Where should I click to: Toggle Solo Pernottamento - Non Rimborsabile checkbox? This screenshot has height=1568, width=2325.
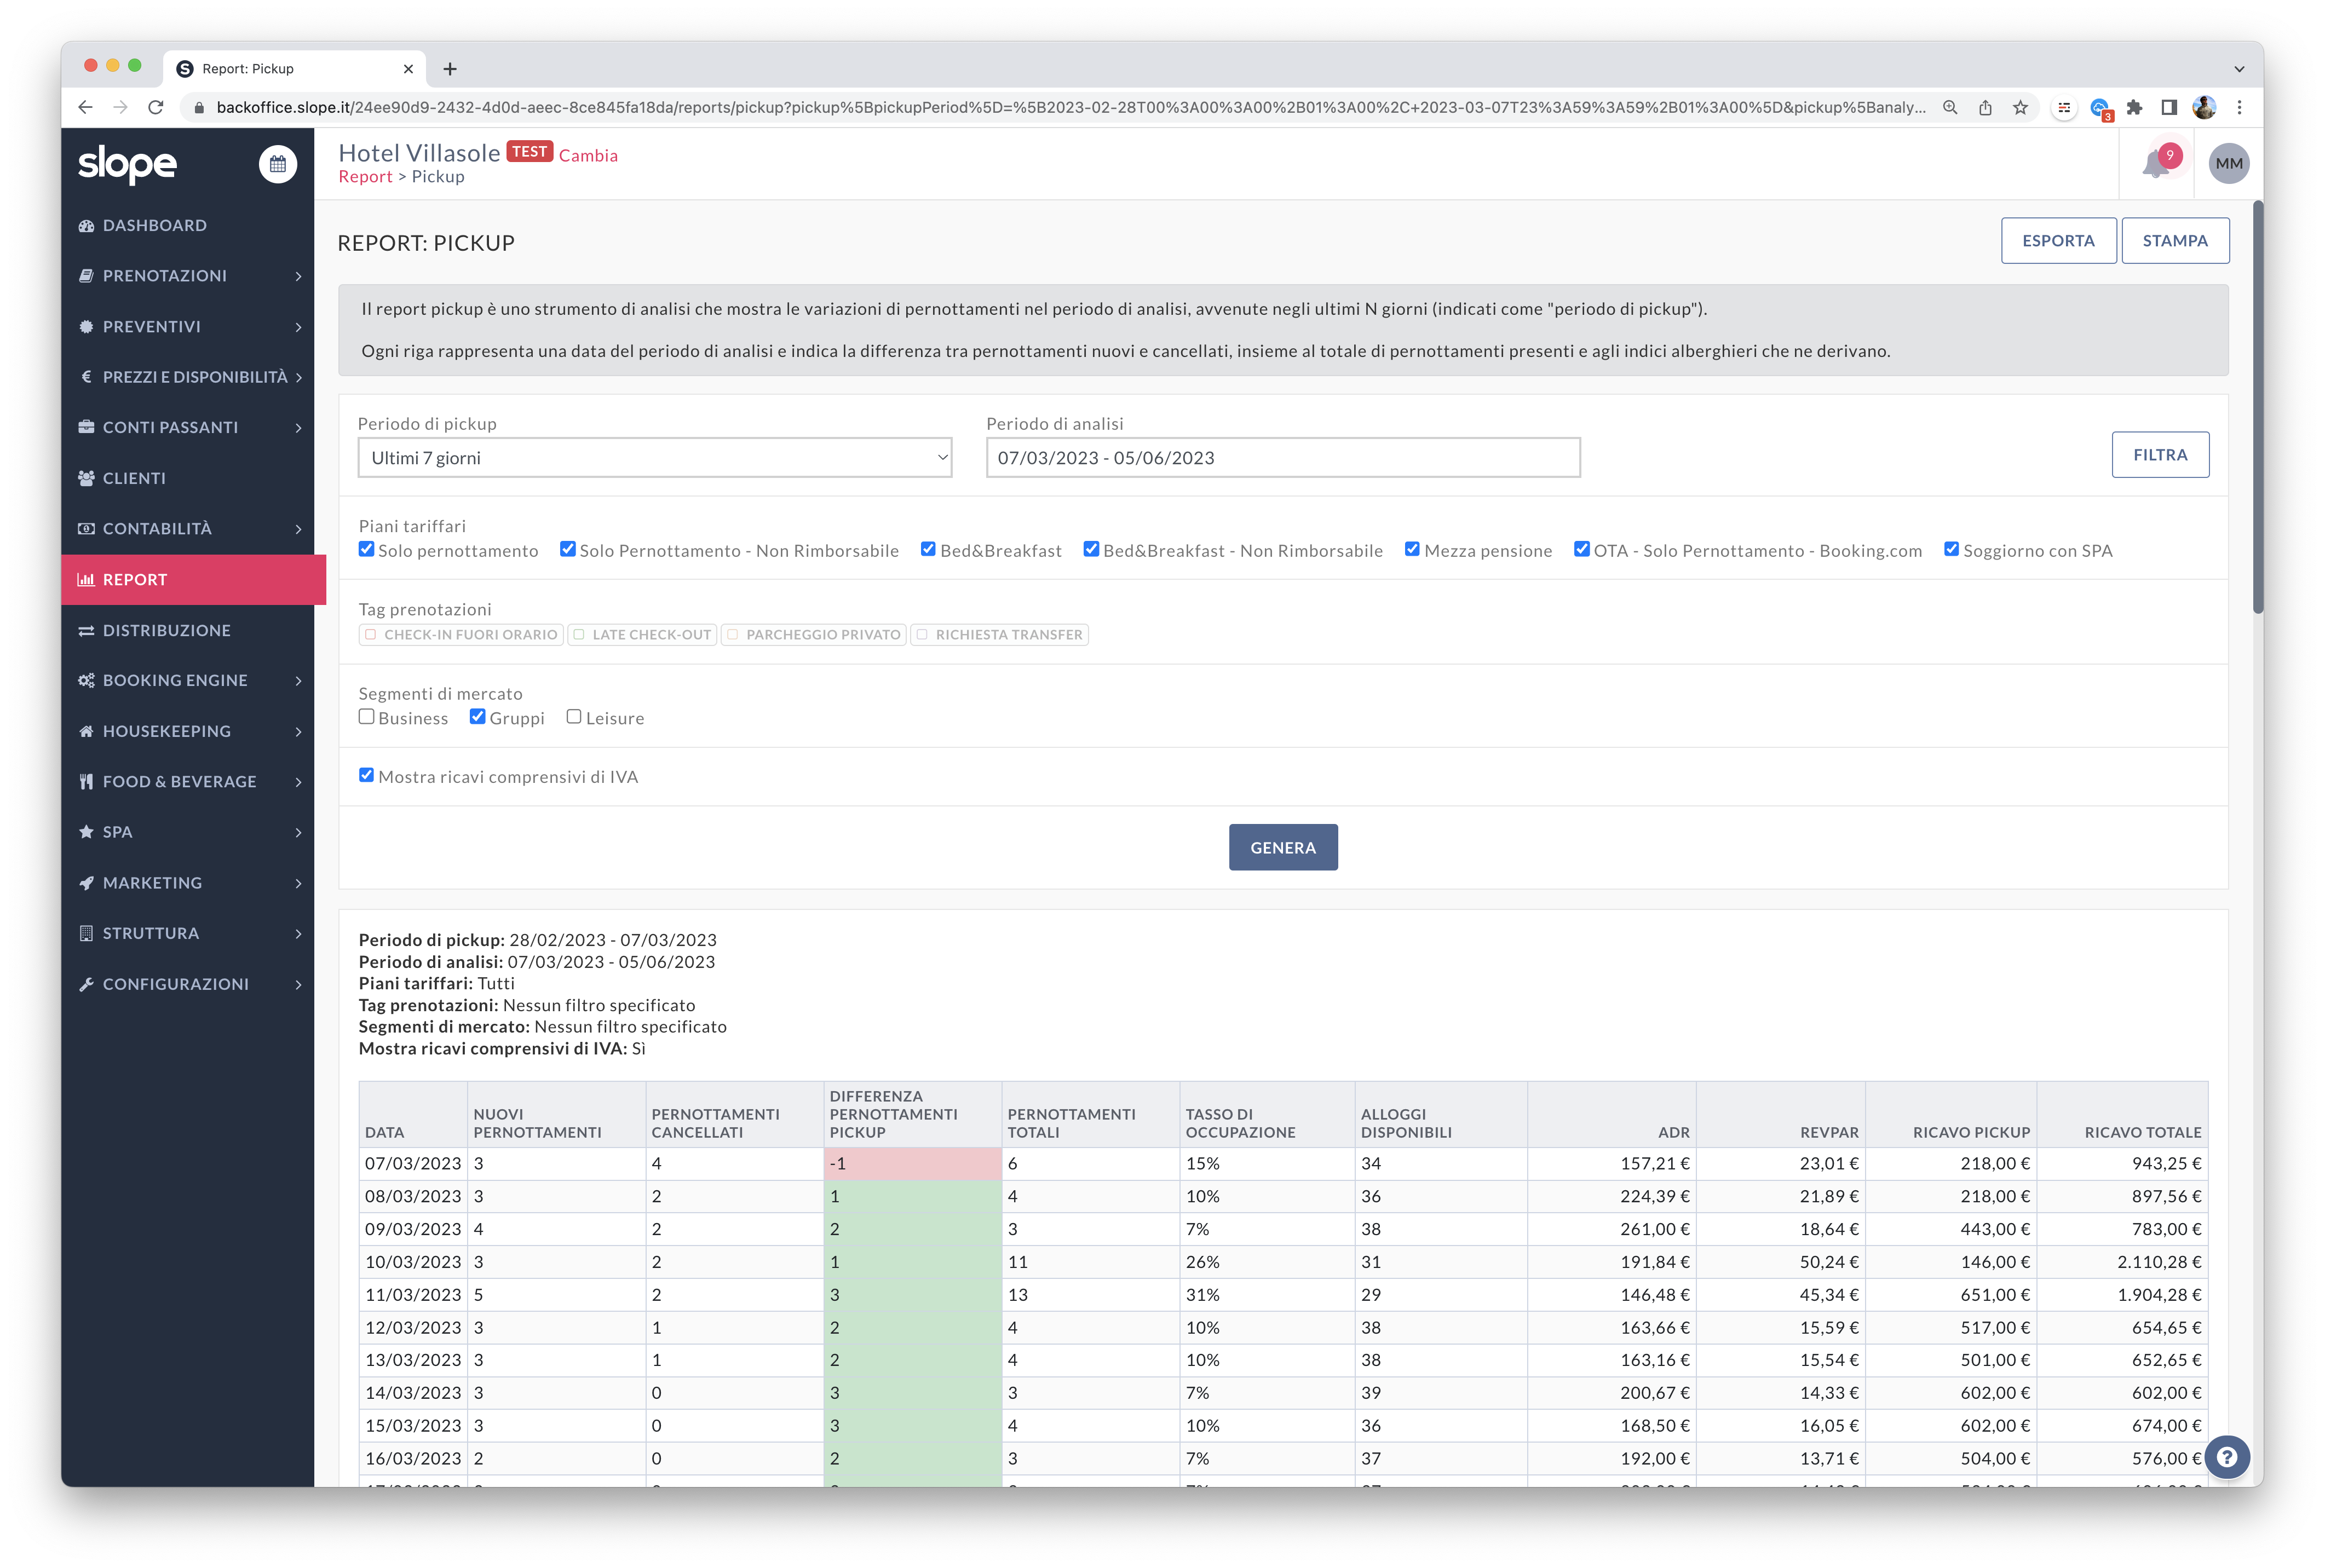tap(567, 549)
